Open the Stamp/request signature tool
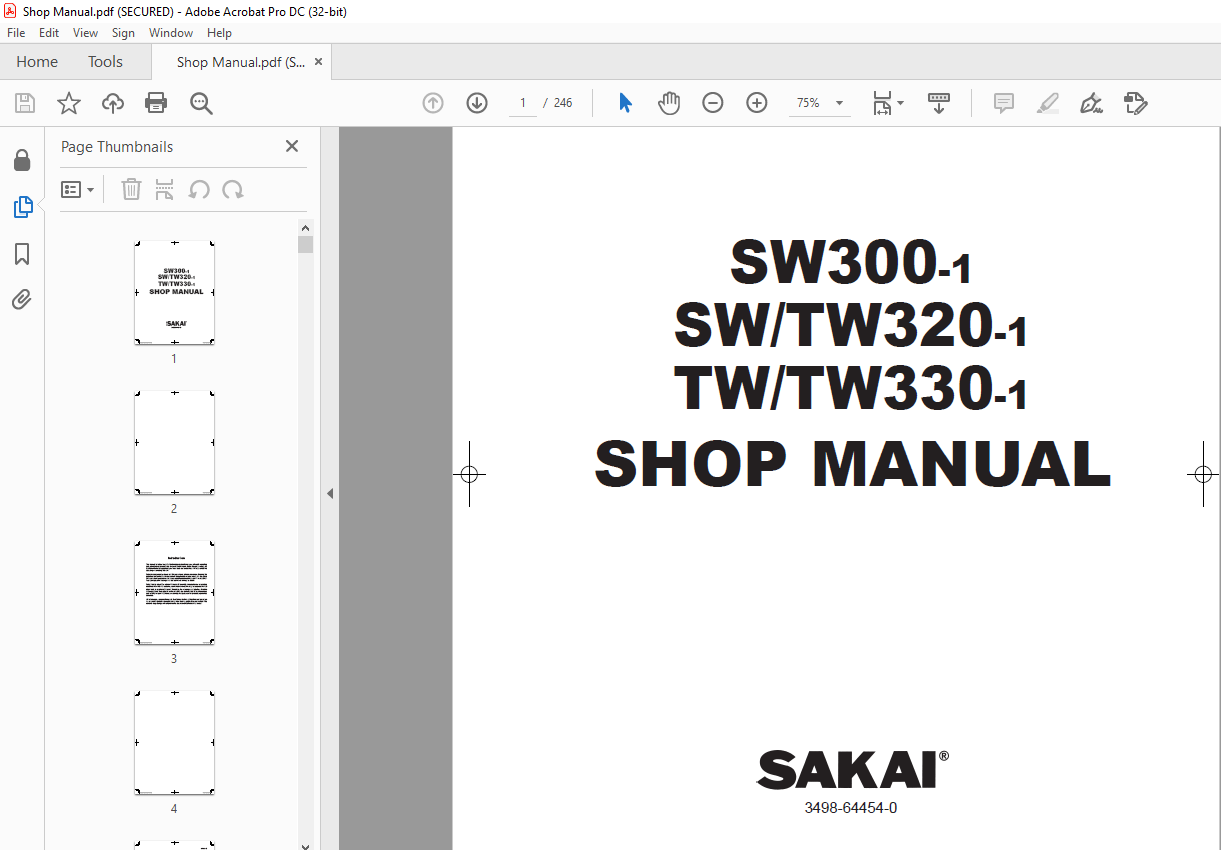 (x=1135, y=103)
